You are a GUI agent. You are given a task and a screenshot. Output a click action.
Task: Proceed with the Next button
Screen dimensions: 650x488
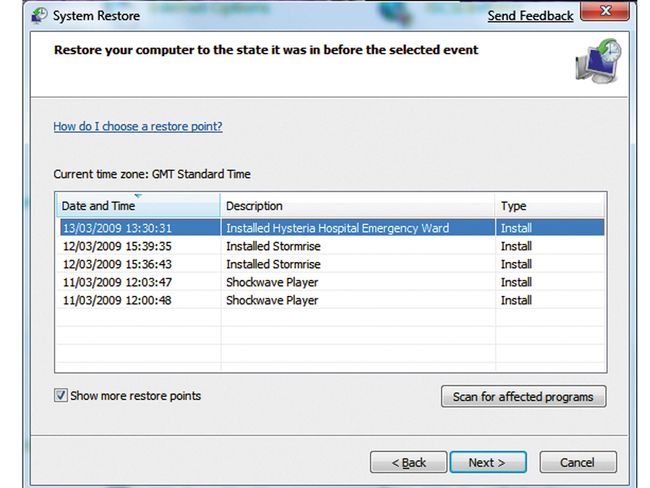click(486, 463)
